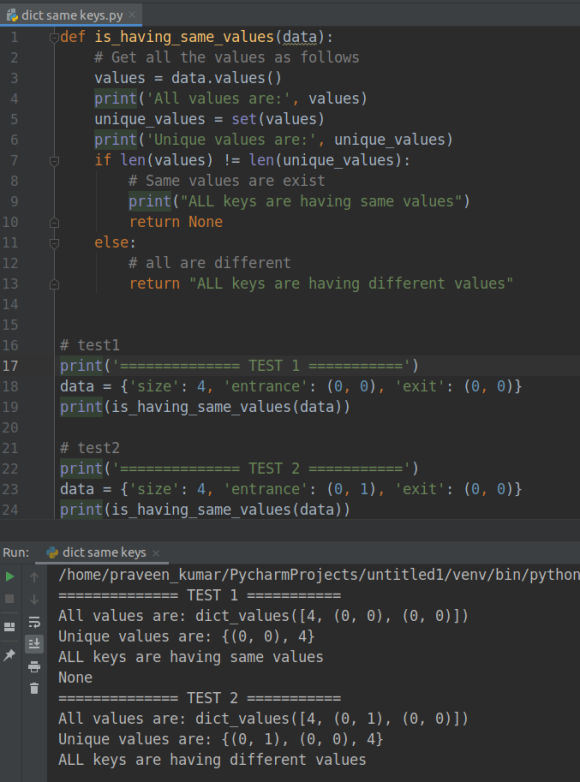Click the restore layout icon

coord(9,627)
